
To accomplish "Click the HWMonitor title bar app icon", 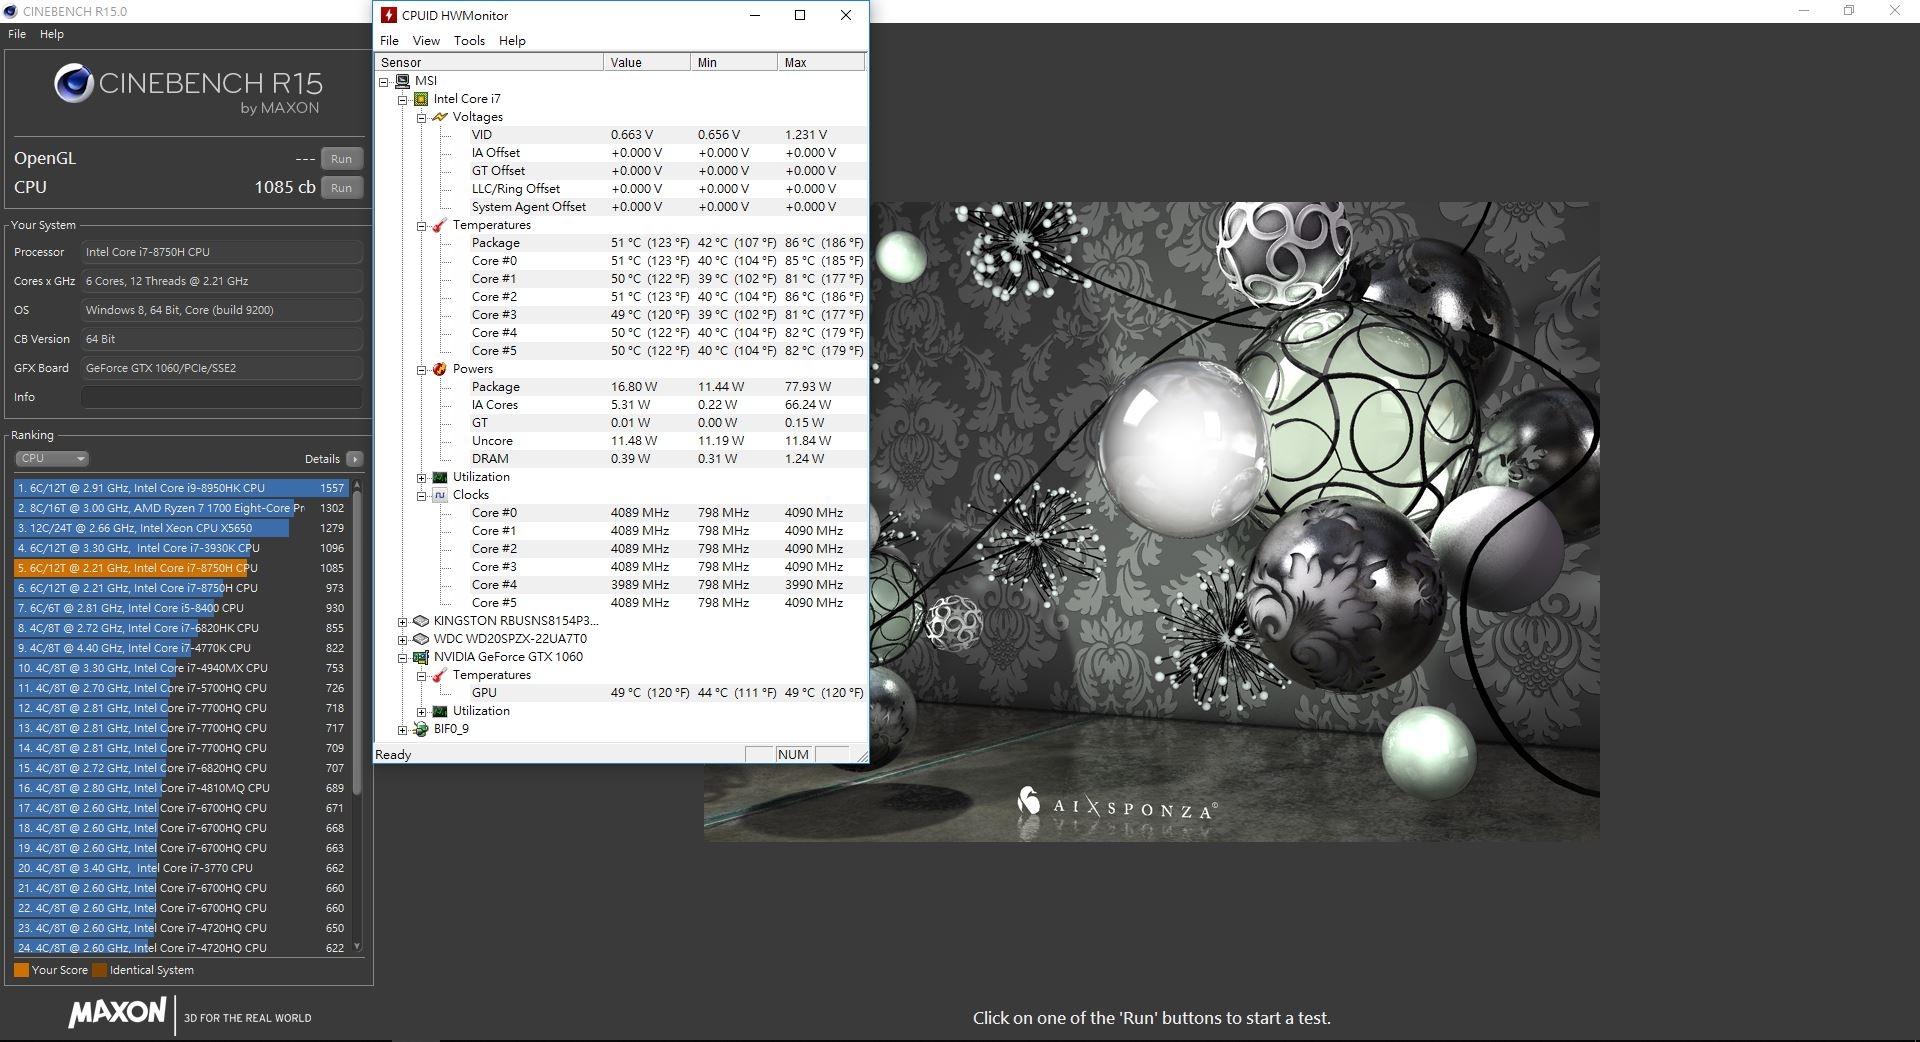I will point(389,15).
